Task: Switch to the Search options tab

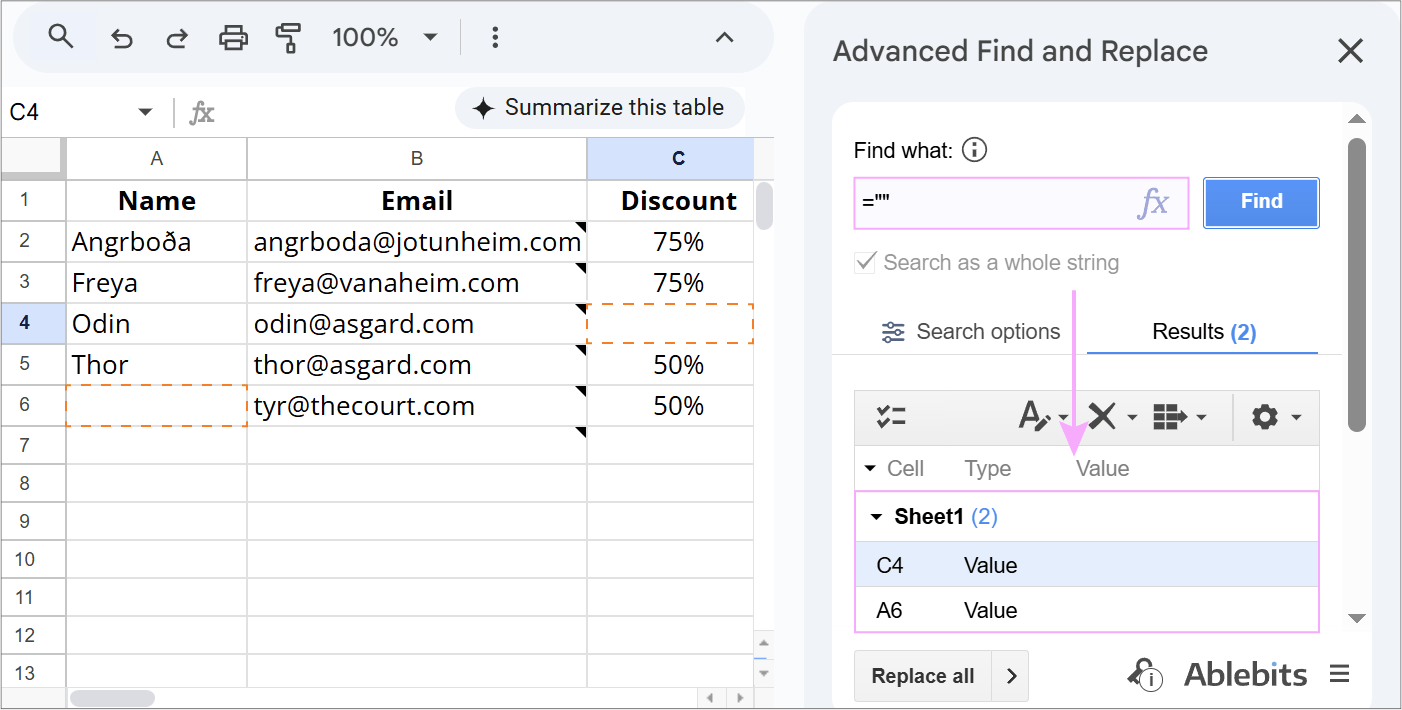Action: (x=970, y=332)
